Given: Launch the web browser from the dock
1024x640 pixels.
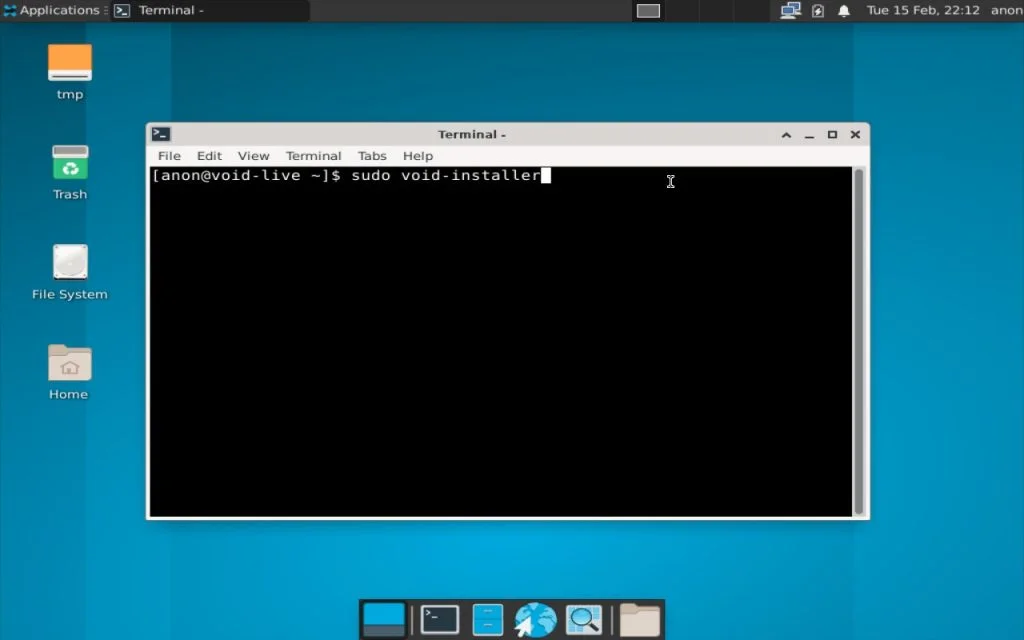Looking at the screenshot, I should pyautogui.click(x=535, y=619).
